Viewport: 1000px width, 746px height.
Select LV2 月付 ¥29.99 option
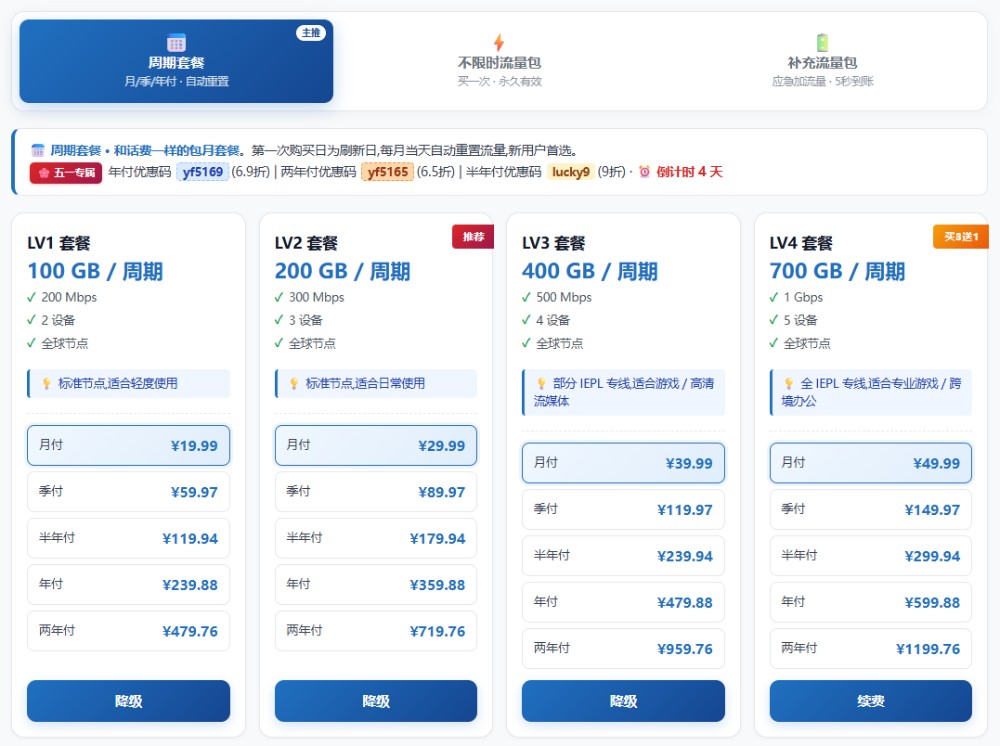[376, 445]
